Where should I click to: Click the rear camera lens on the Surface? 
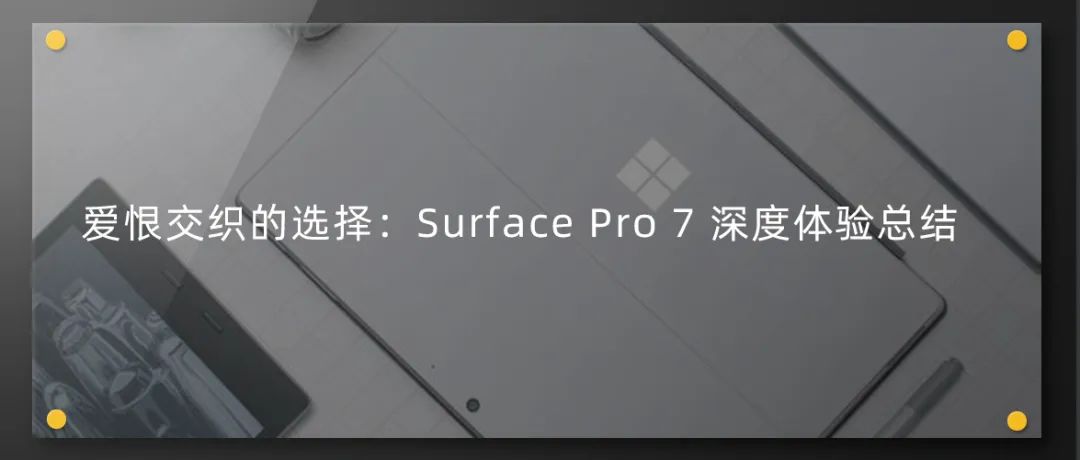tap(472, 404)
